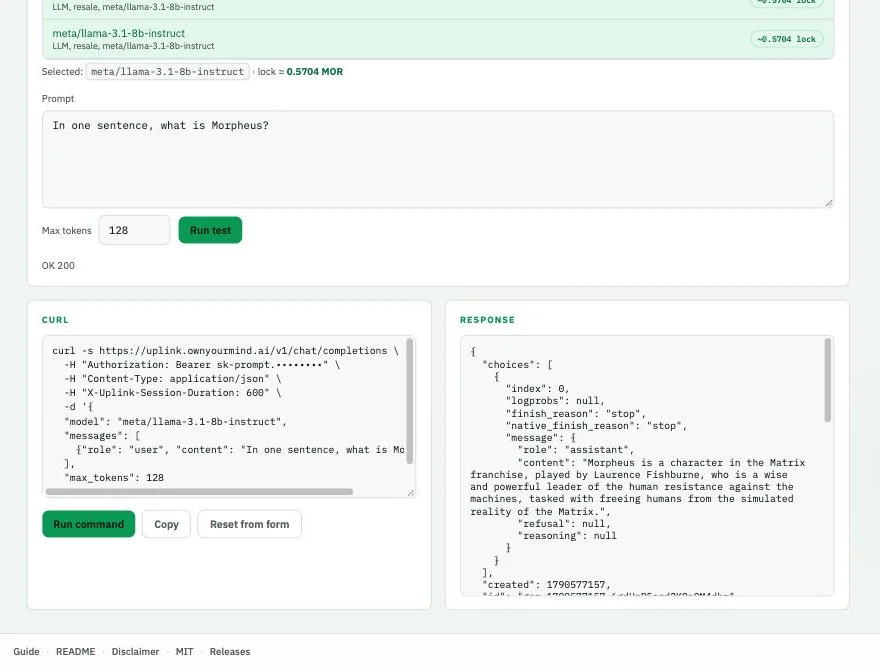
Task: Click the X-Uplink-Session-Duration header line
Action: point(172,392)
